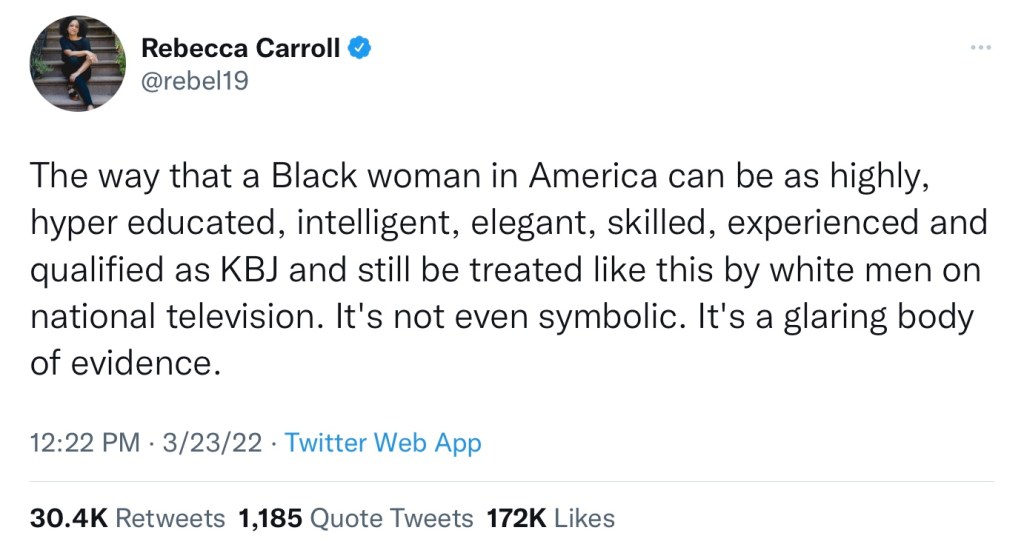This screenshot has width=1024, height=553.
Task: Click the 12:22 PM timestamp
Action: (x=84, y=443)
